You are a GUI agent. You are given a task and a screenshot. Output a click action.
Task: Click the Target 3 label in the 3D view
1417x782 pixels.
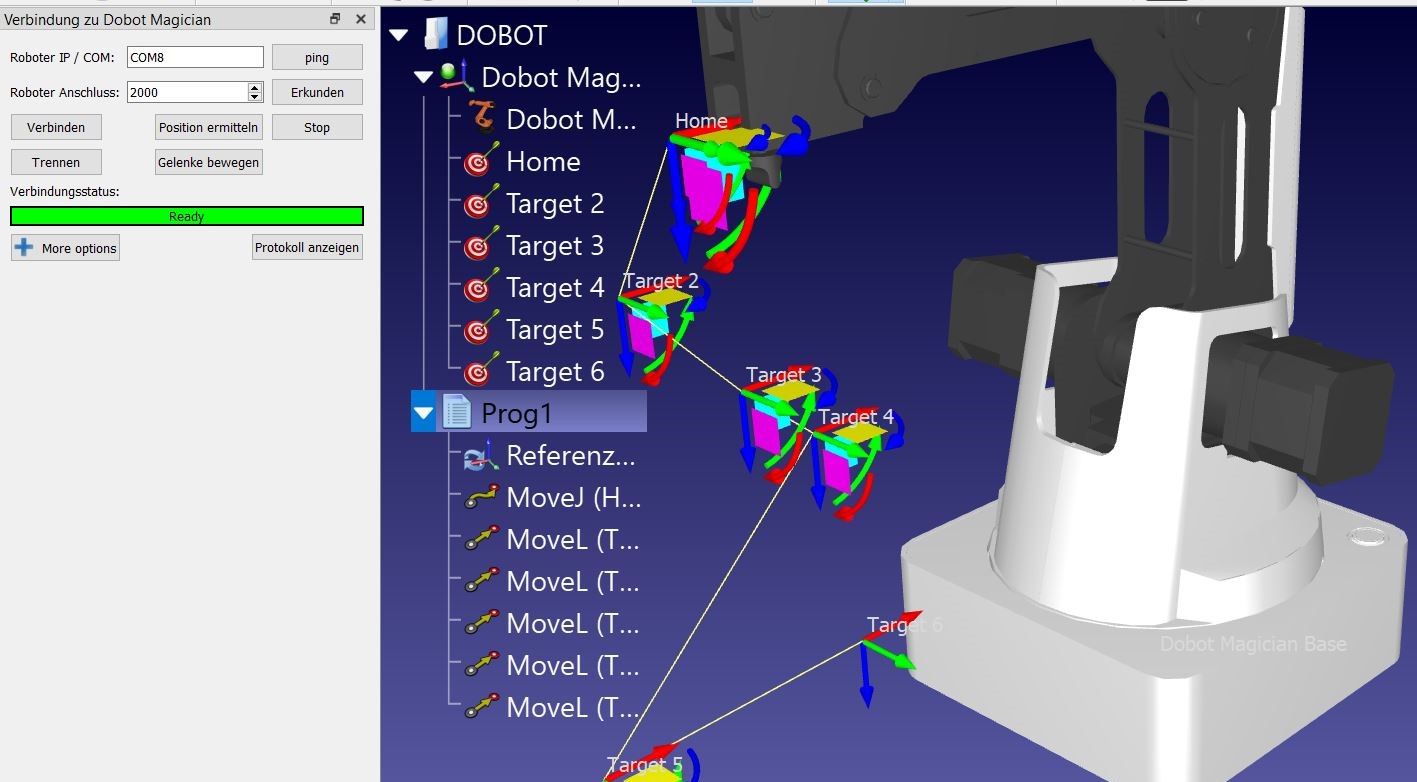click(x=784, y=375)
